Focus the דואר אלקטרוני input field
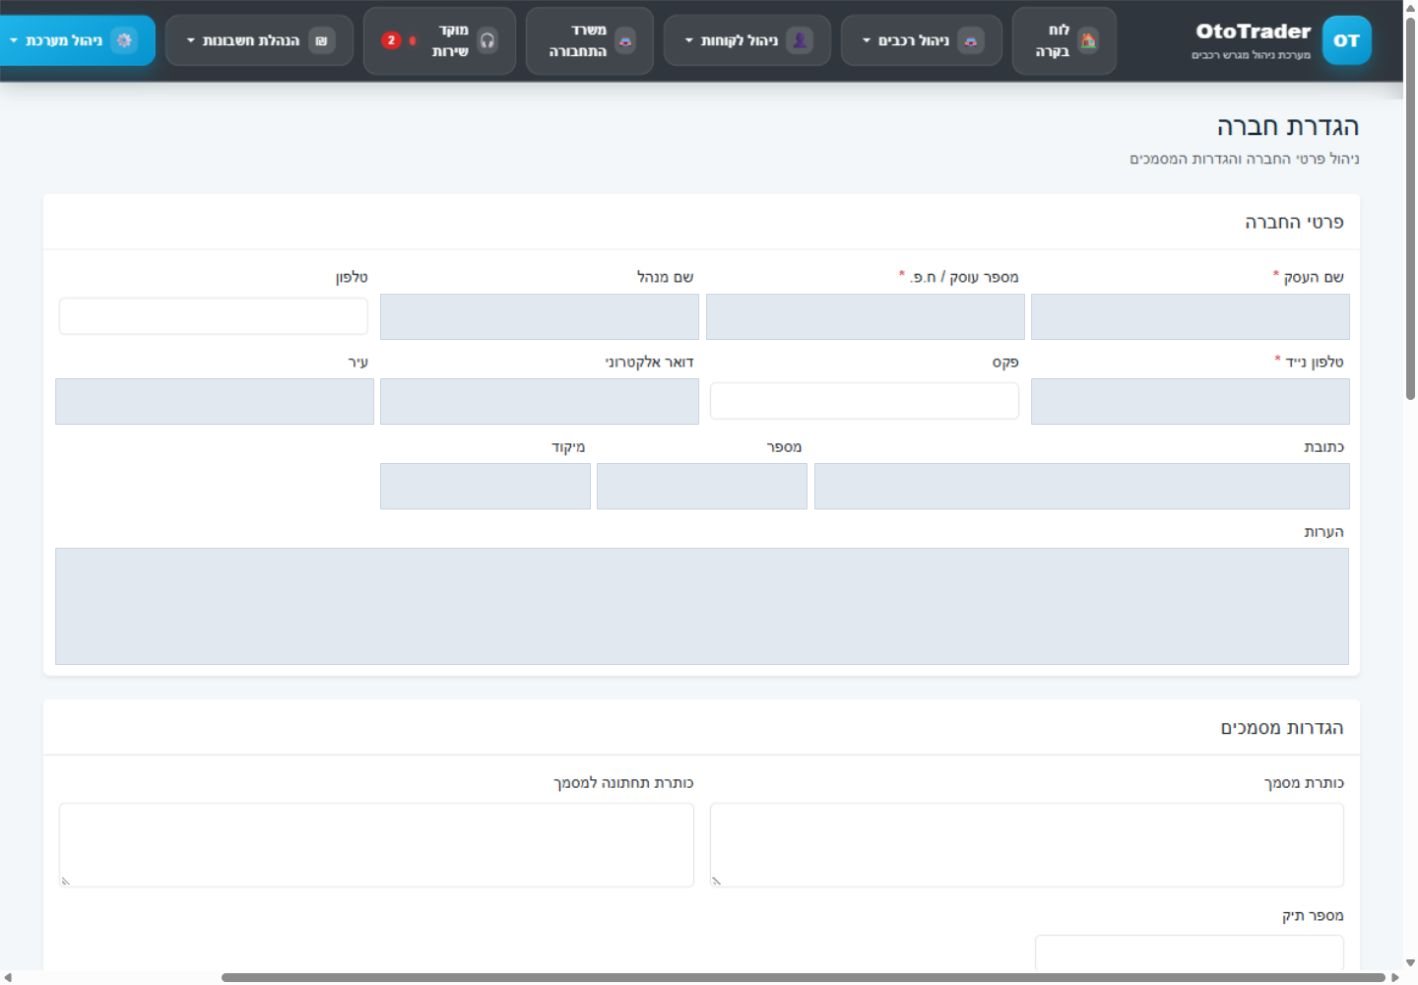 coord(539,401)
